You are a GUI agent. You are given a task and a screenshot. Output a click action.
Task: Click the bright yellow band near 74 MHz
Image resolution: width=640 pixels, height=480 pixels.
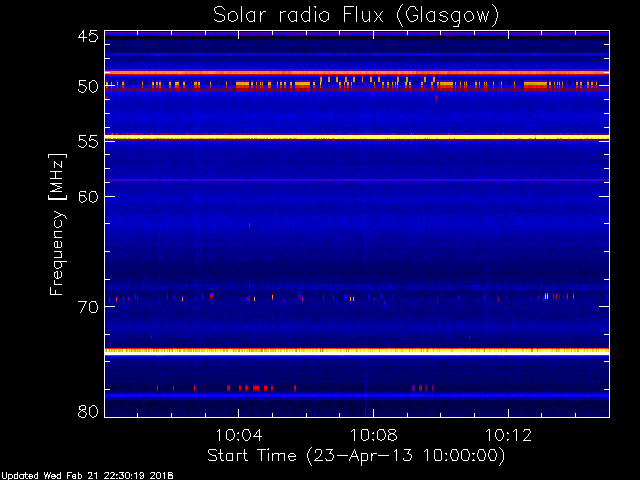pyautogui.click(x=356, y=351)
